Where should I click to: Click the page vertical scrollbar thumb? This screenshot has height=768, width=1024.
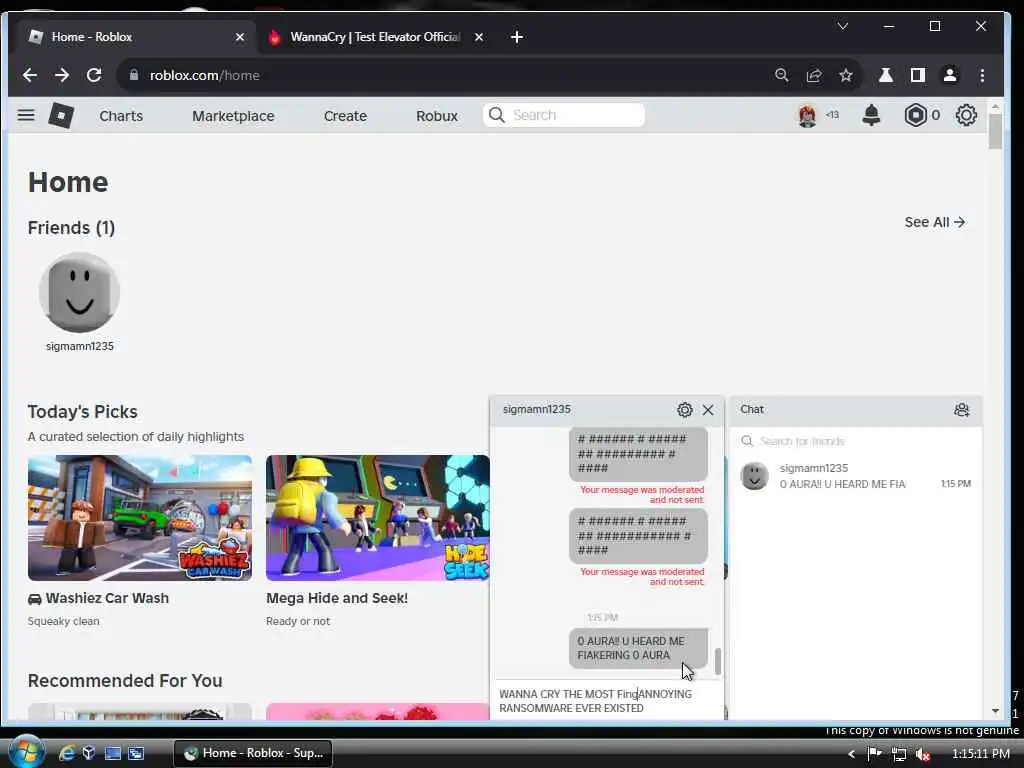point(995,131)
